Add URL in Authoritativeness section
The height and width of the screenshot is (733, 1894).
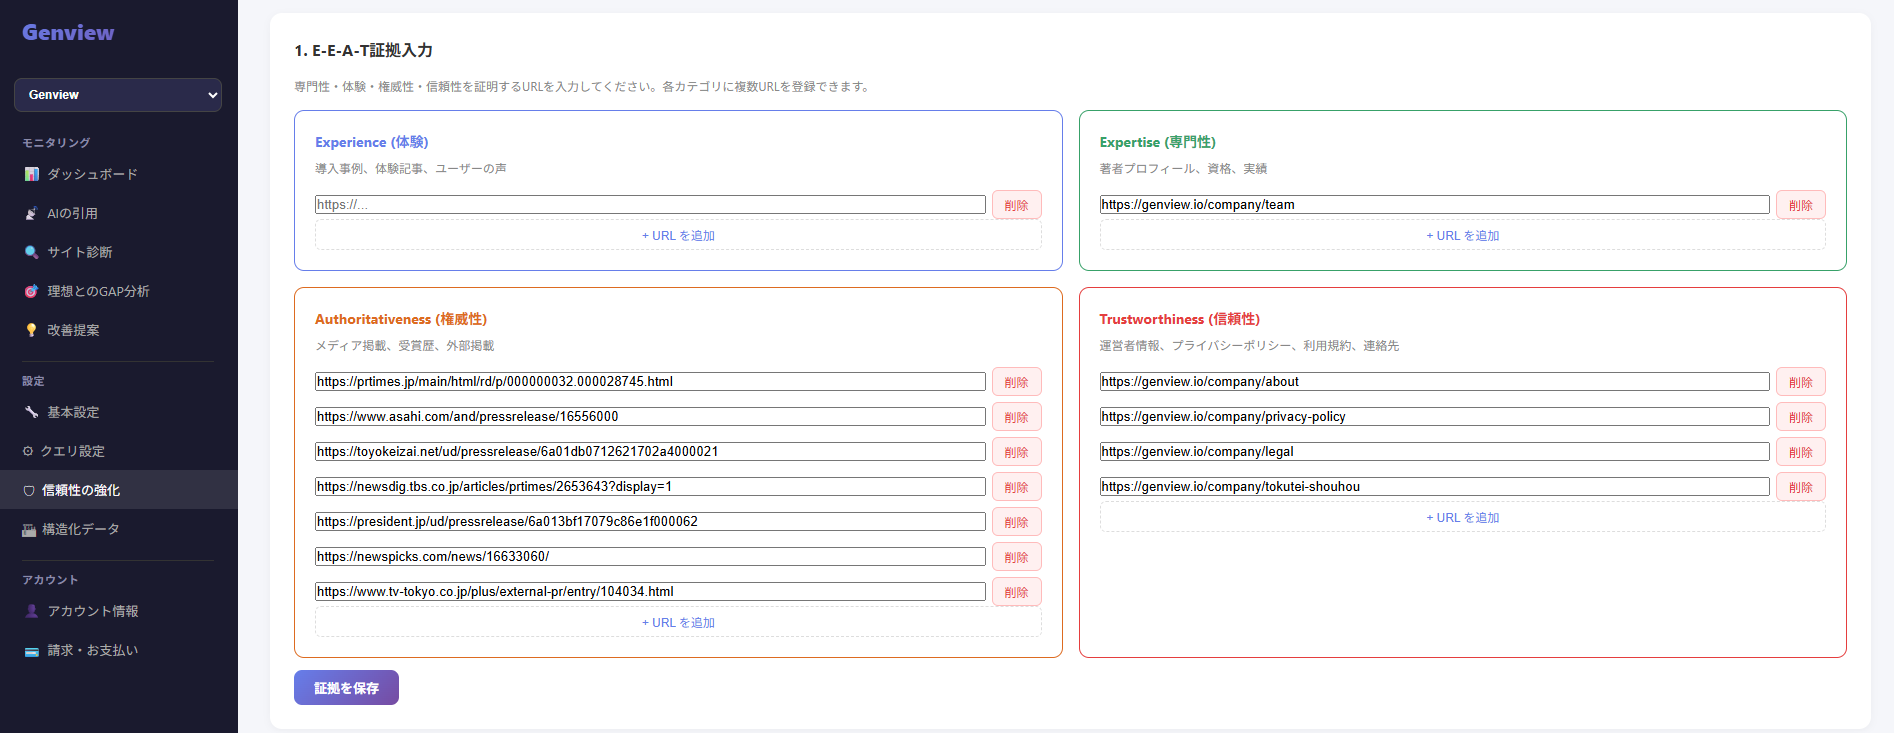tap(678, 623)
